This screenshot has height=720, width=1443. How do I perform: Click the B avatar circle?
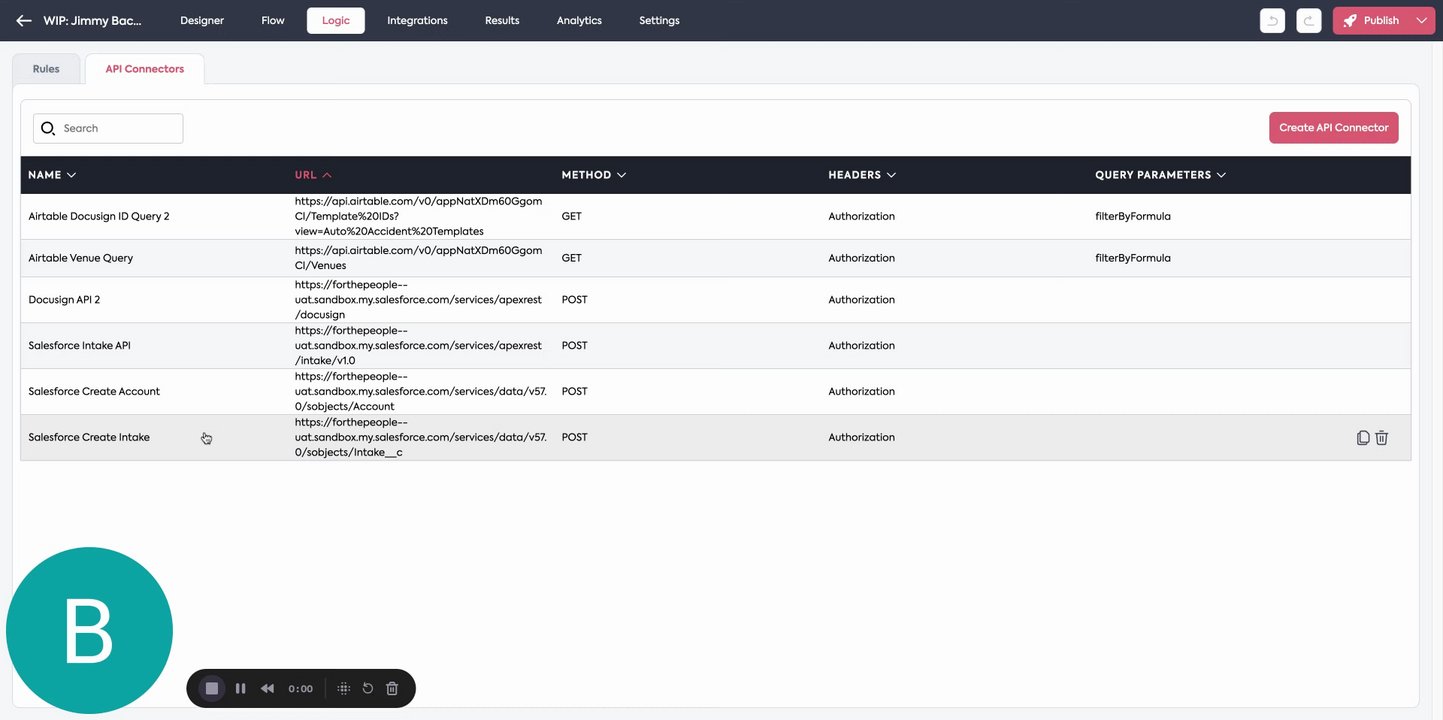click(89, 630)
